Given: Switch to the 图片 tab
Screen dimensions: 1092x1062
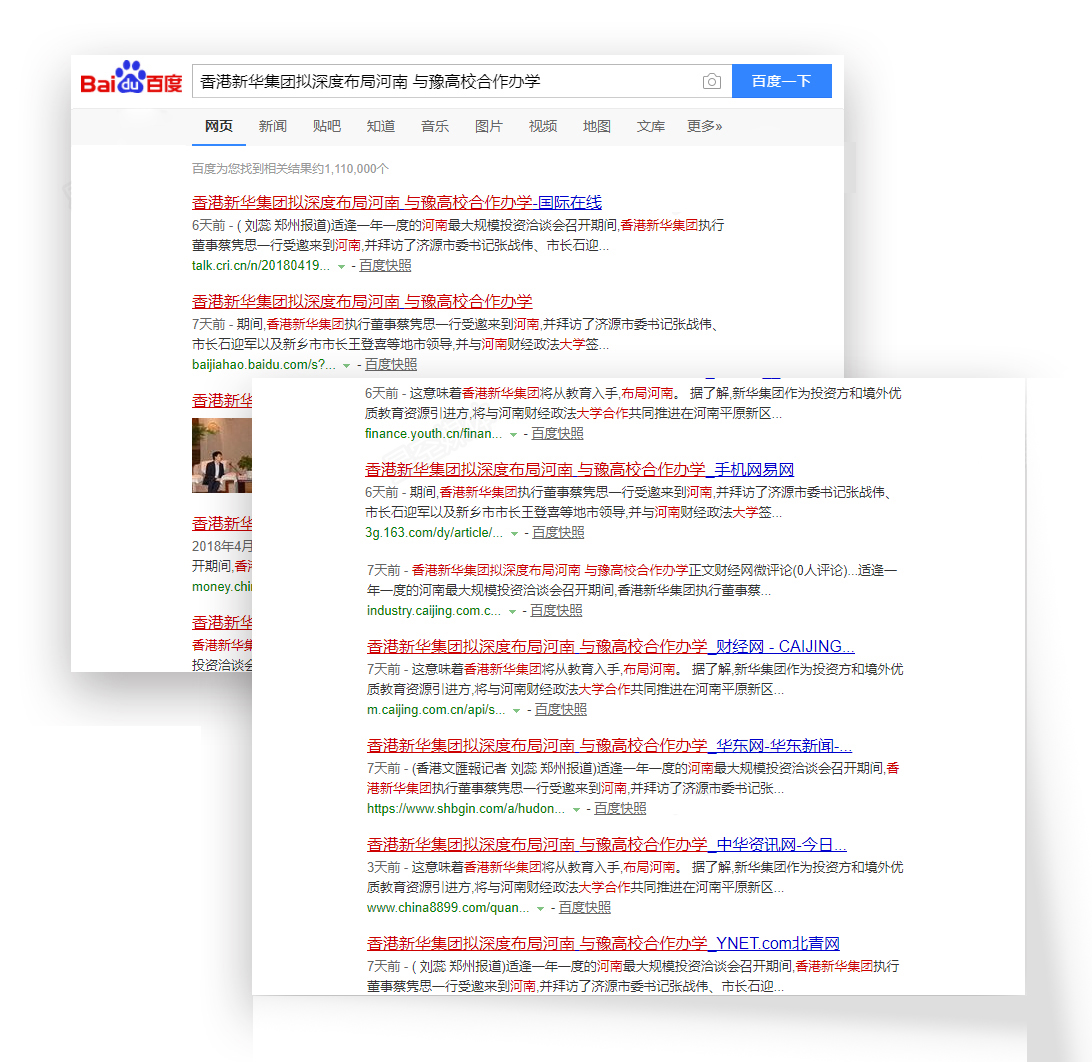Looking at the screenshot, I should click(x=488, y=126).
